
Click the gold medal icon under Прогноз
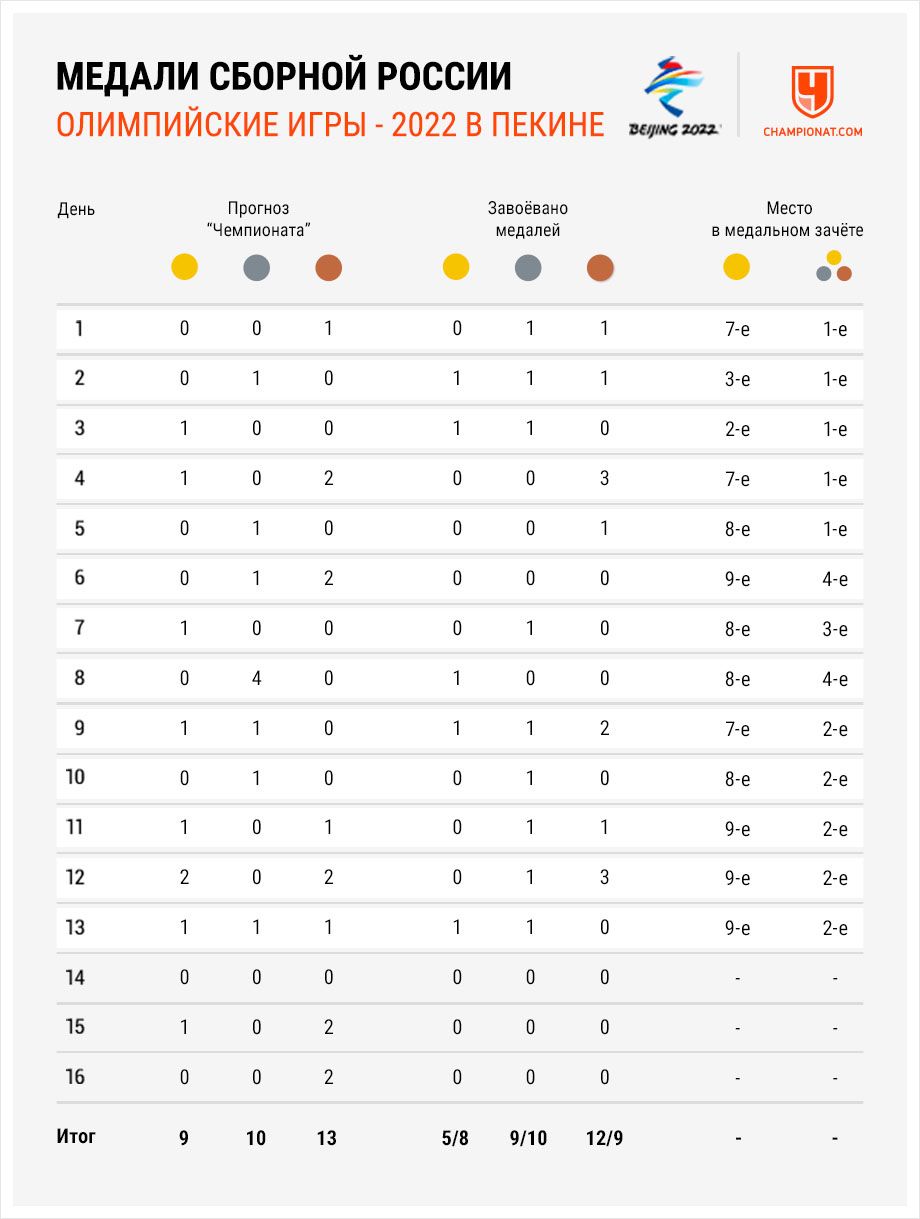coord(184,268)
